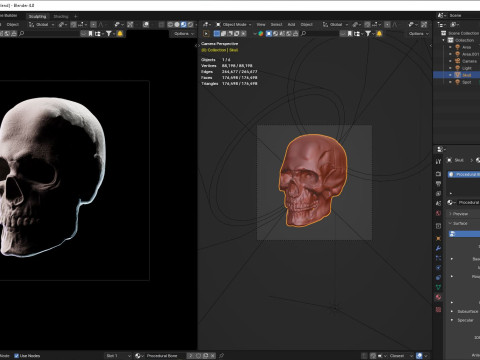Collapse the Collection tree in the outliner
The height and width of the screenshot is (360, 480).
pyautogui.click(x=444, y=40)
